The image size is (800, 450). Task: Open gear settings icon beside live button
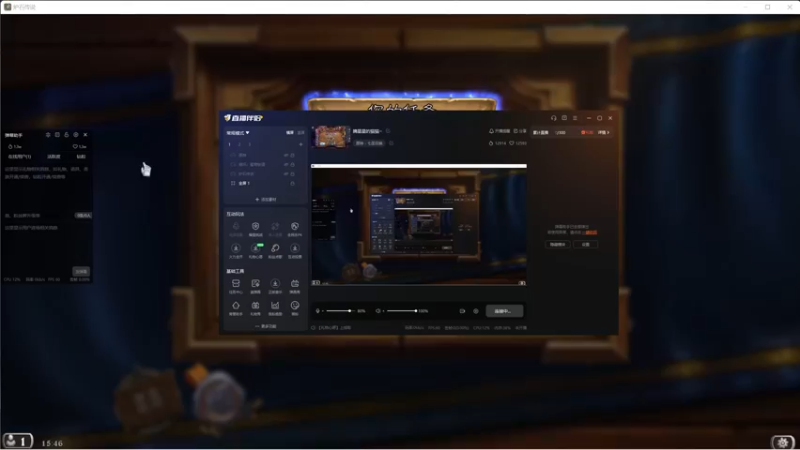(476, 311)
